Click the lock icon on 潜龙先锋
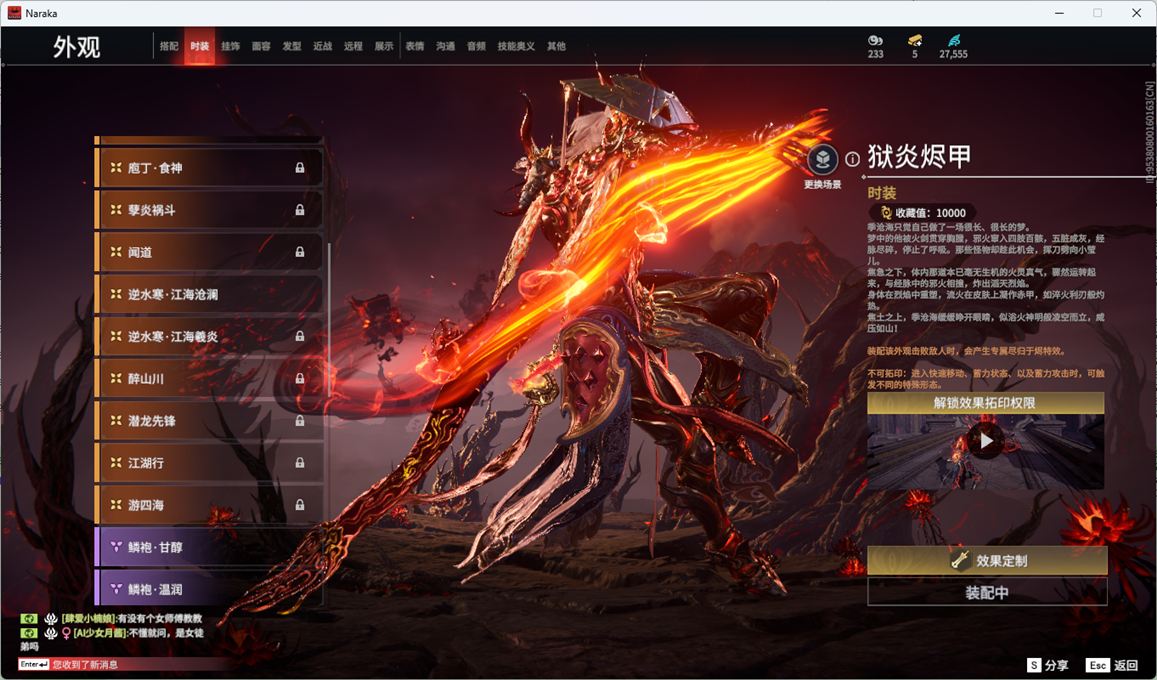This screenshot has height=680, width=1157. [x=300, y=420]
